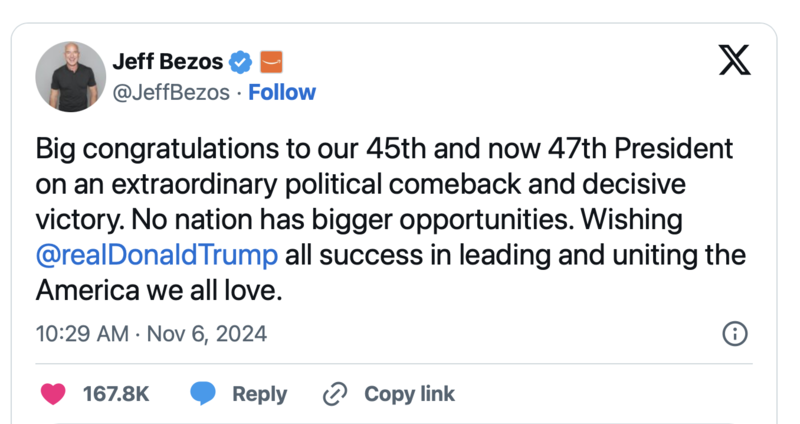Image resolution: width=800 pixels, height=424 pixels.
Task: Click the Twitter info circle icon
Action: coord(734,334)
